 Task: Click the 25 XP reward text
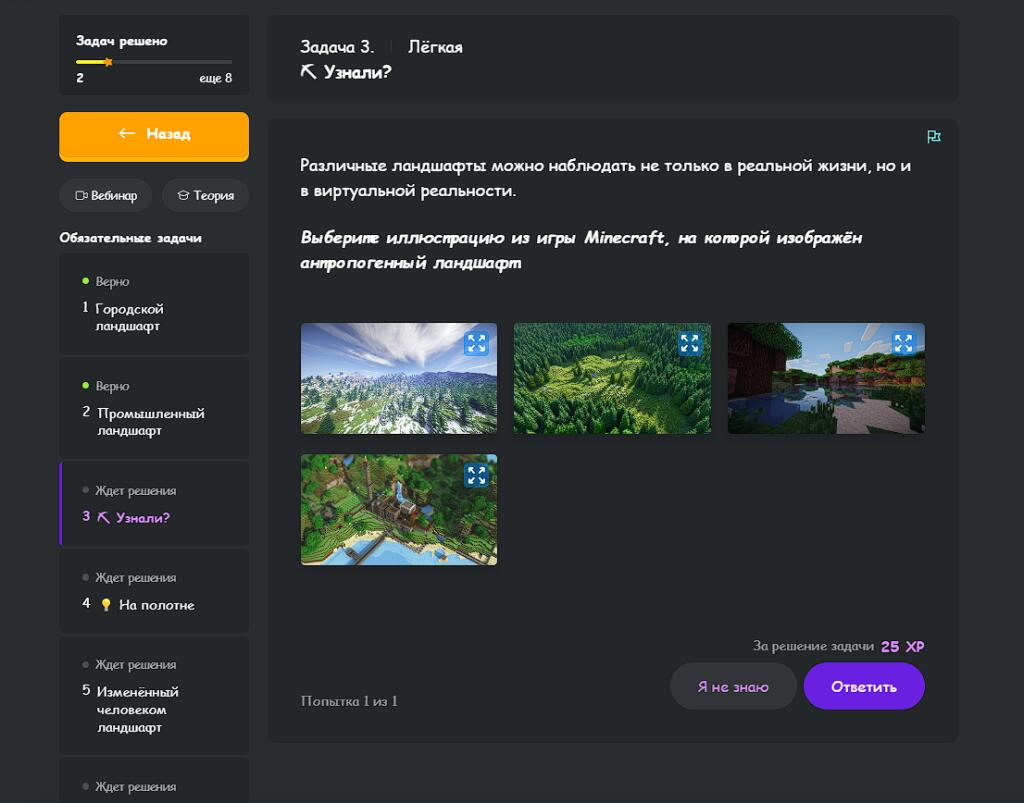(903, 646)
